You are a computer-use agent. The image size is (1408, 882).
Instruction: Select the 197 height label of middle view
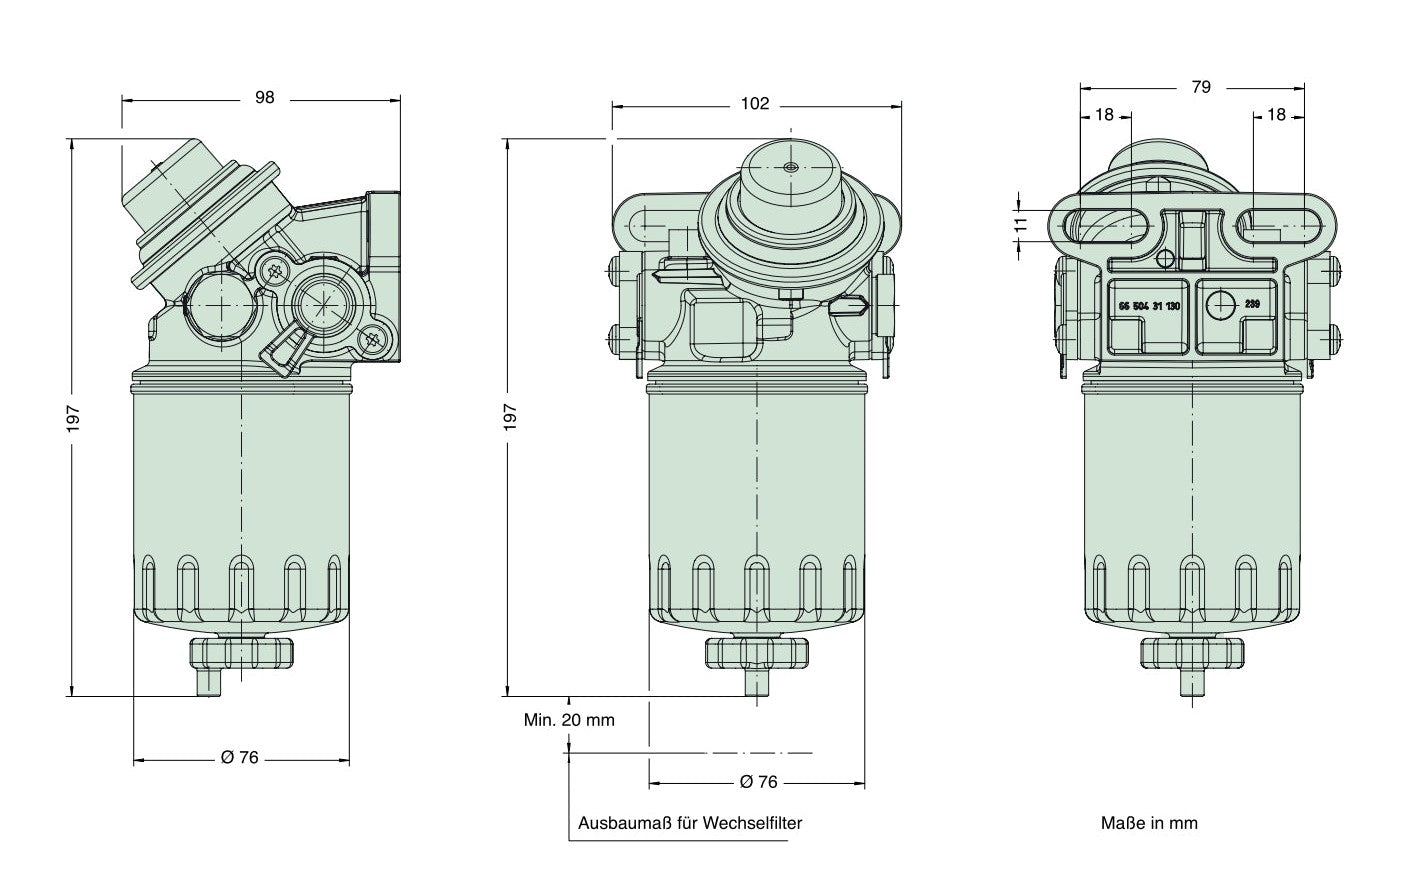coord(509,416)
